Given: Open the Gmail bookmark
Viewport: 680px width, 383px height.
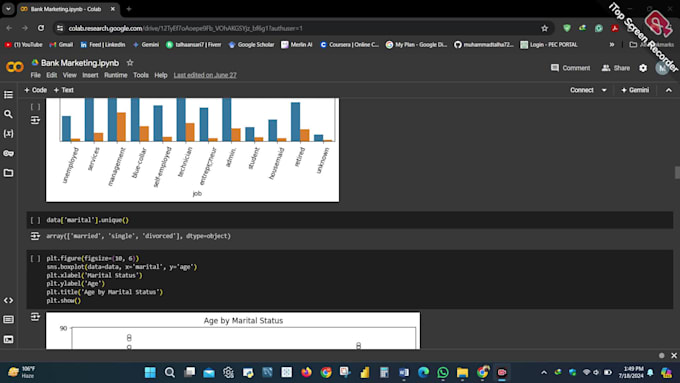Looking at the screenshot, I should coord(61,45).
